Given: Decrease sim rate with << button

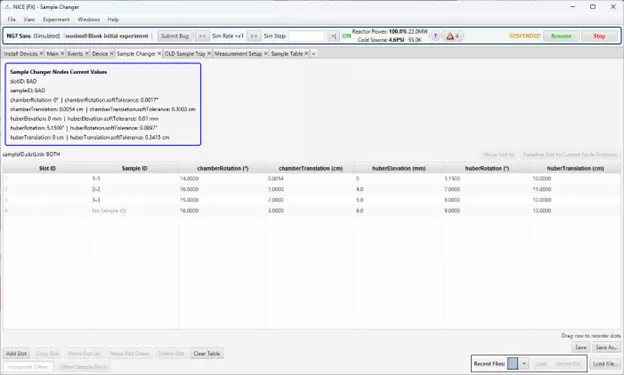Looking at the screenshot, I should (x=202, y=36).
